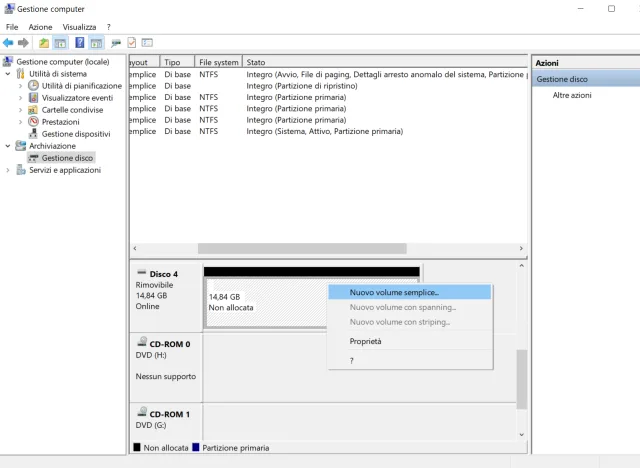Click the blue Help question mark toolbar icon
Image resolution: width=640 pixels, height=468 pixels.
tap(80, 43)
